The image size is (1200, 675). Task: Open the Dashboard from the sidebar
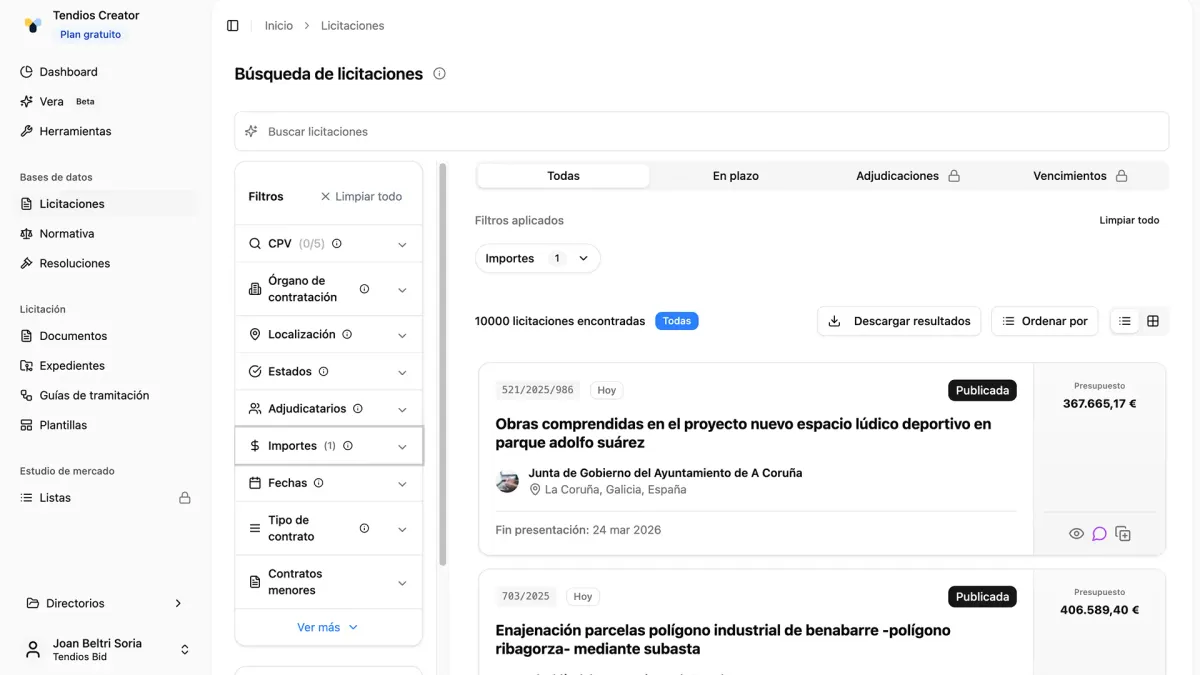68,71
